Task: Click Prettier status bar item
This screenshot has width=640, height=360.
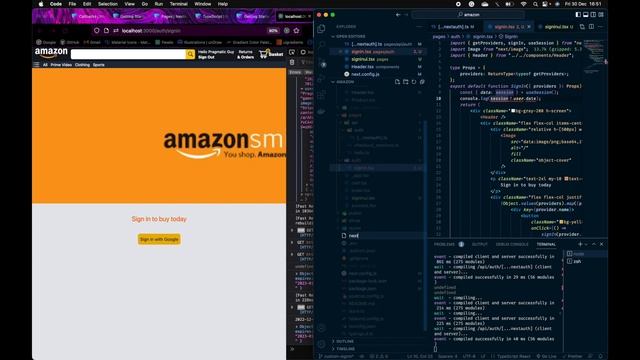Action: (572, 356)
